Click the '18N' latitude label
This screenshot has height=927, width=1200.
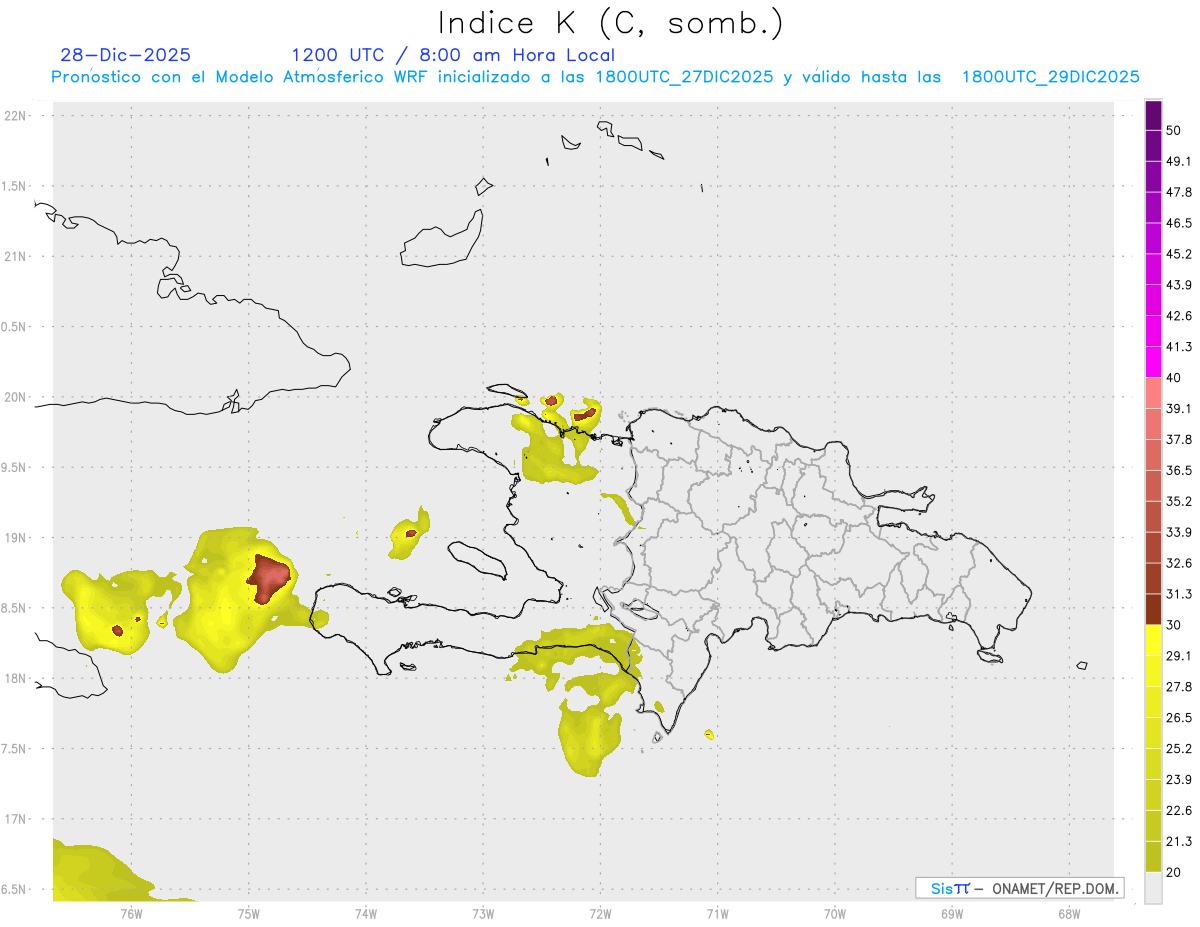click(15, 679)
